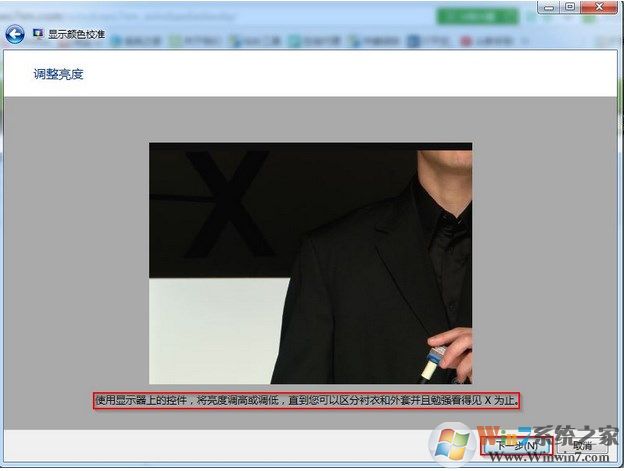Click the 取消 button
The image size is (626, 471).
tap(582, 446)
